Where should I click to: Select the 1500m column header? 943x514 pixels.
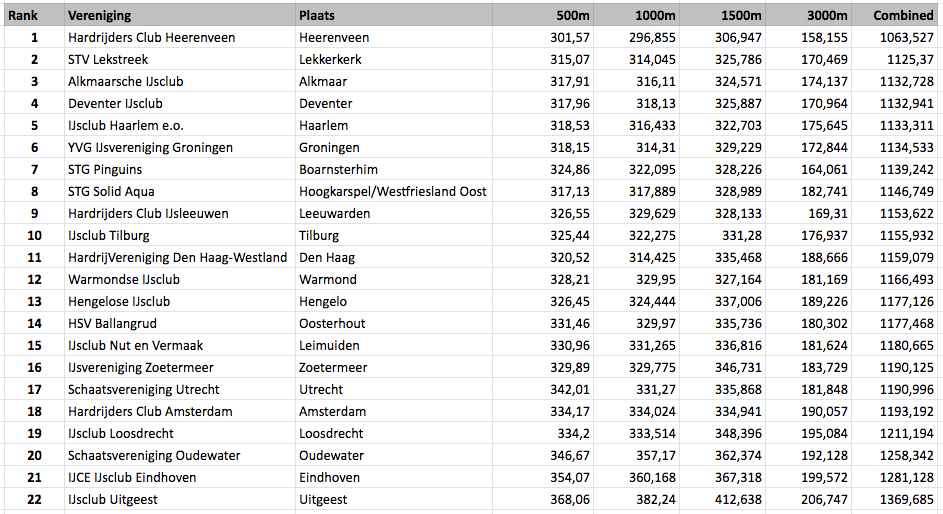722,15
